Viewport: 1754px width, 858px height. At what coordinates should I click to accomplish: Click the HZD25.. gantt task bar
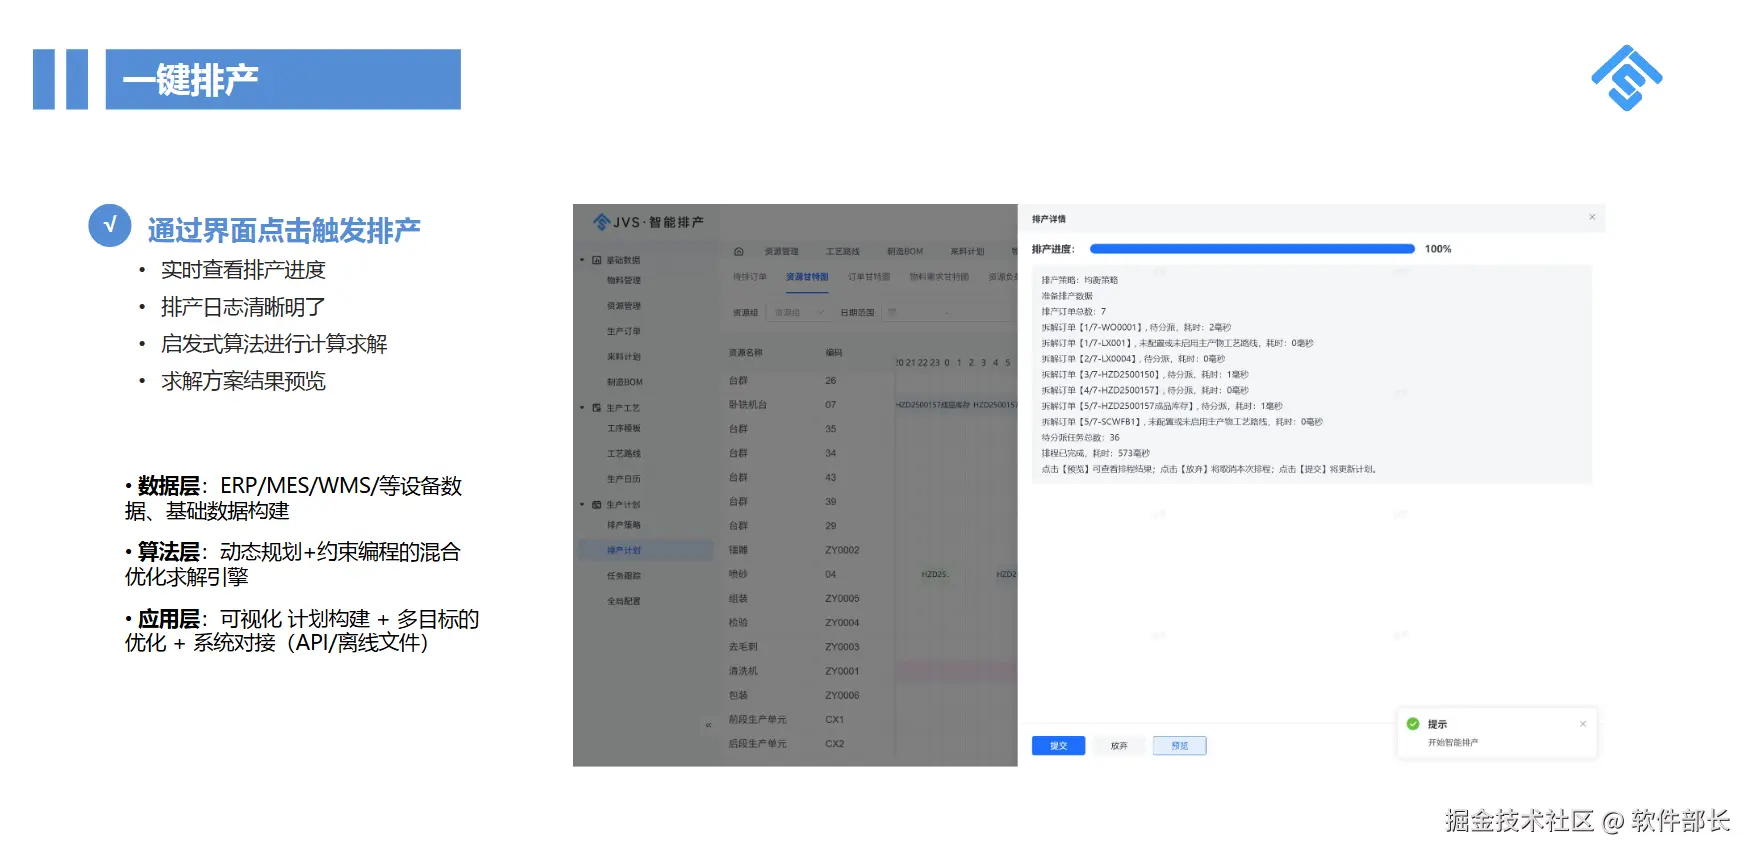coord(935,574)
